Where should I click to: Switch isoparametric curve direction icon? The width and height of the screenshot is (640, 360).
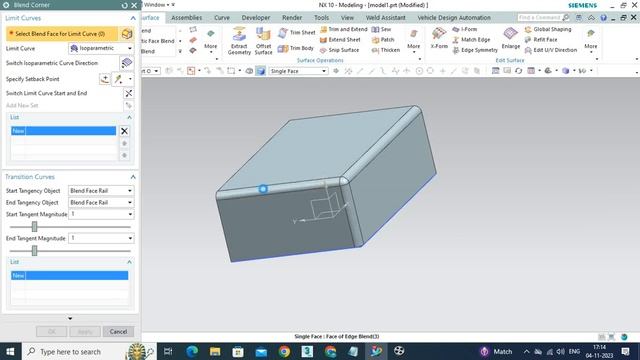pos(127,63)
